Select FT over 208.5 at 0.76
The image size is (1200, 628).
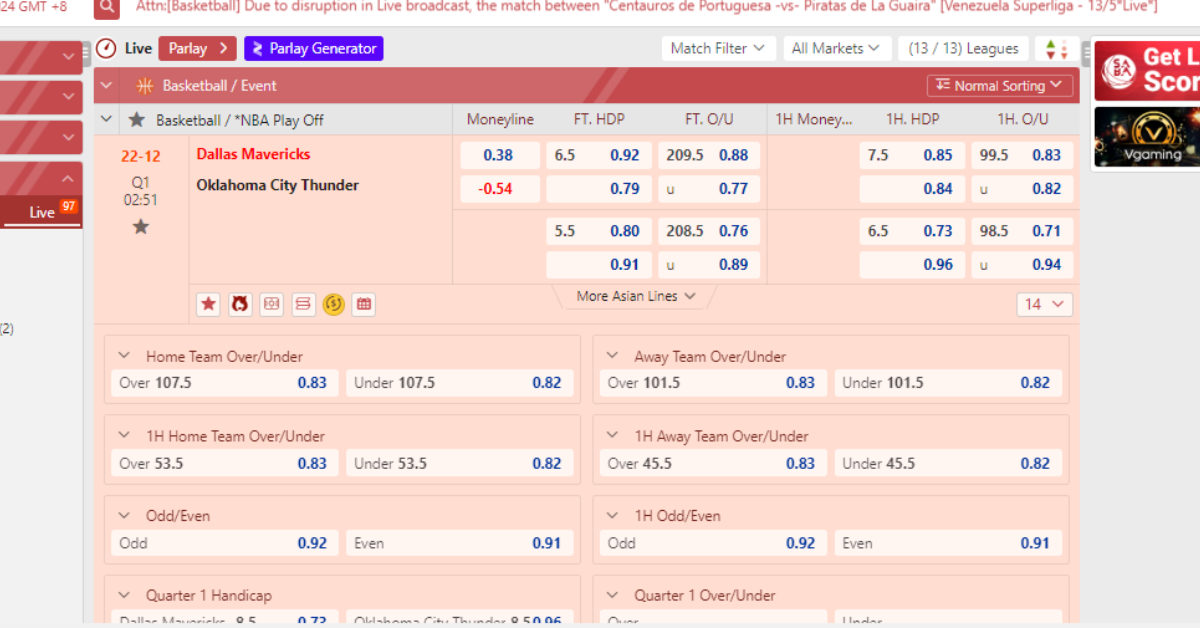(x=709, y=231)
